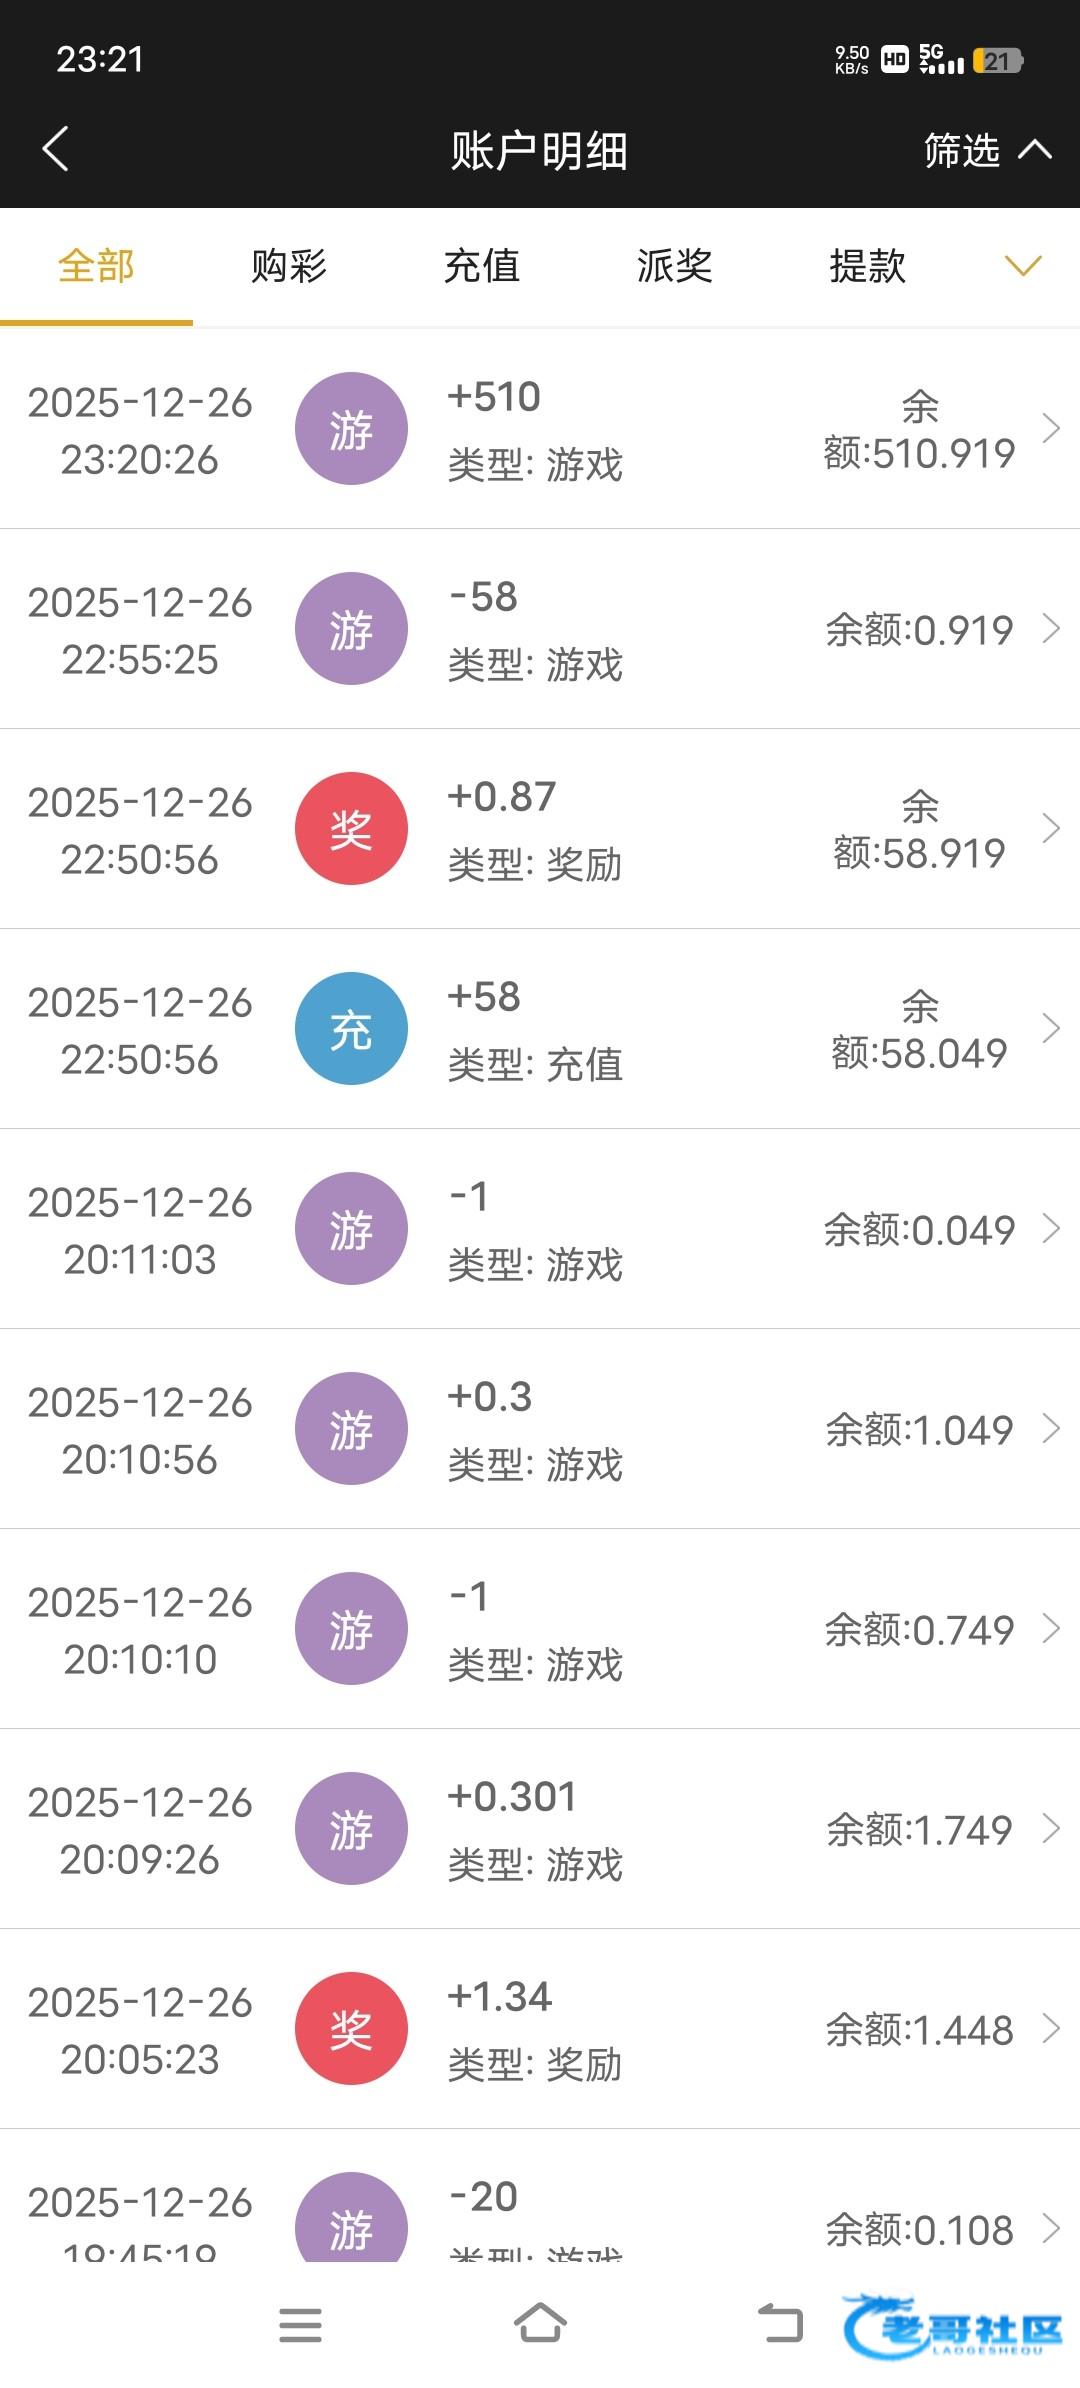Tap the red 奖 icon for +0.87 reward
The image size is (1080, 2388).
click(351, 829)
